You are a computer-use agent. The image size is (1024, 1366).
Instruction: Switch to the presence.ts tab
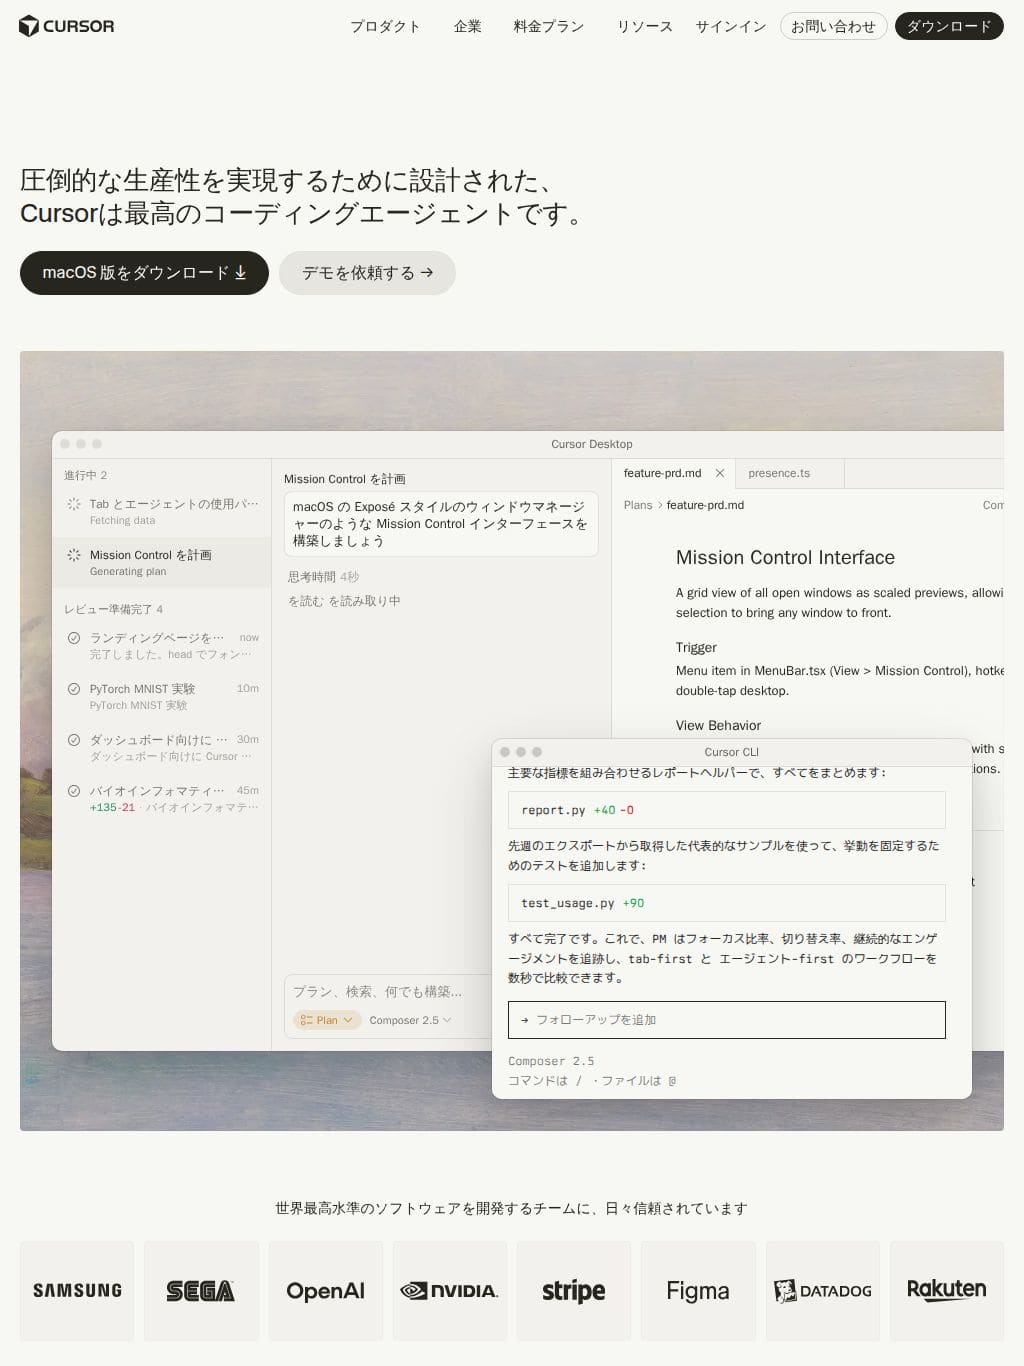tap(779, 473)
